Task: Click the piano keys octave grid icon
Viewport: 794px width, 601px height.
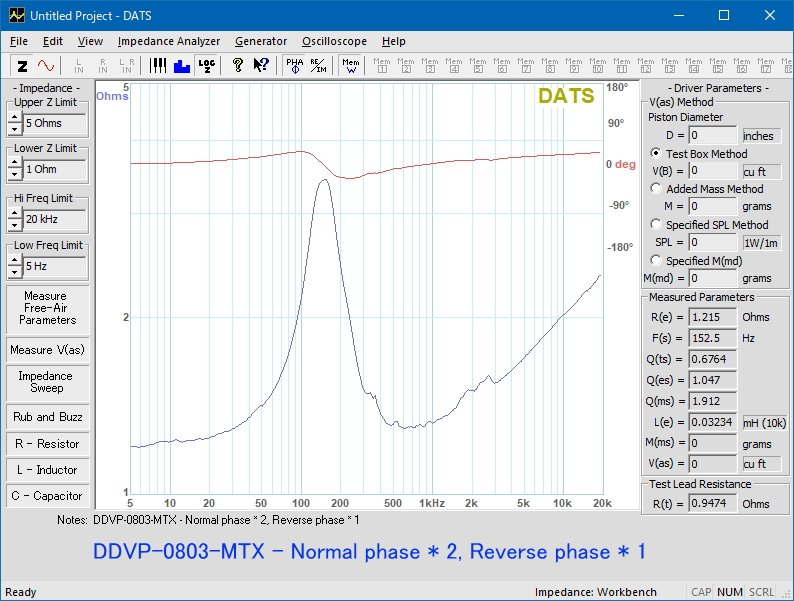Action: [x=158, y=66]
